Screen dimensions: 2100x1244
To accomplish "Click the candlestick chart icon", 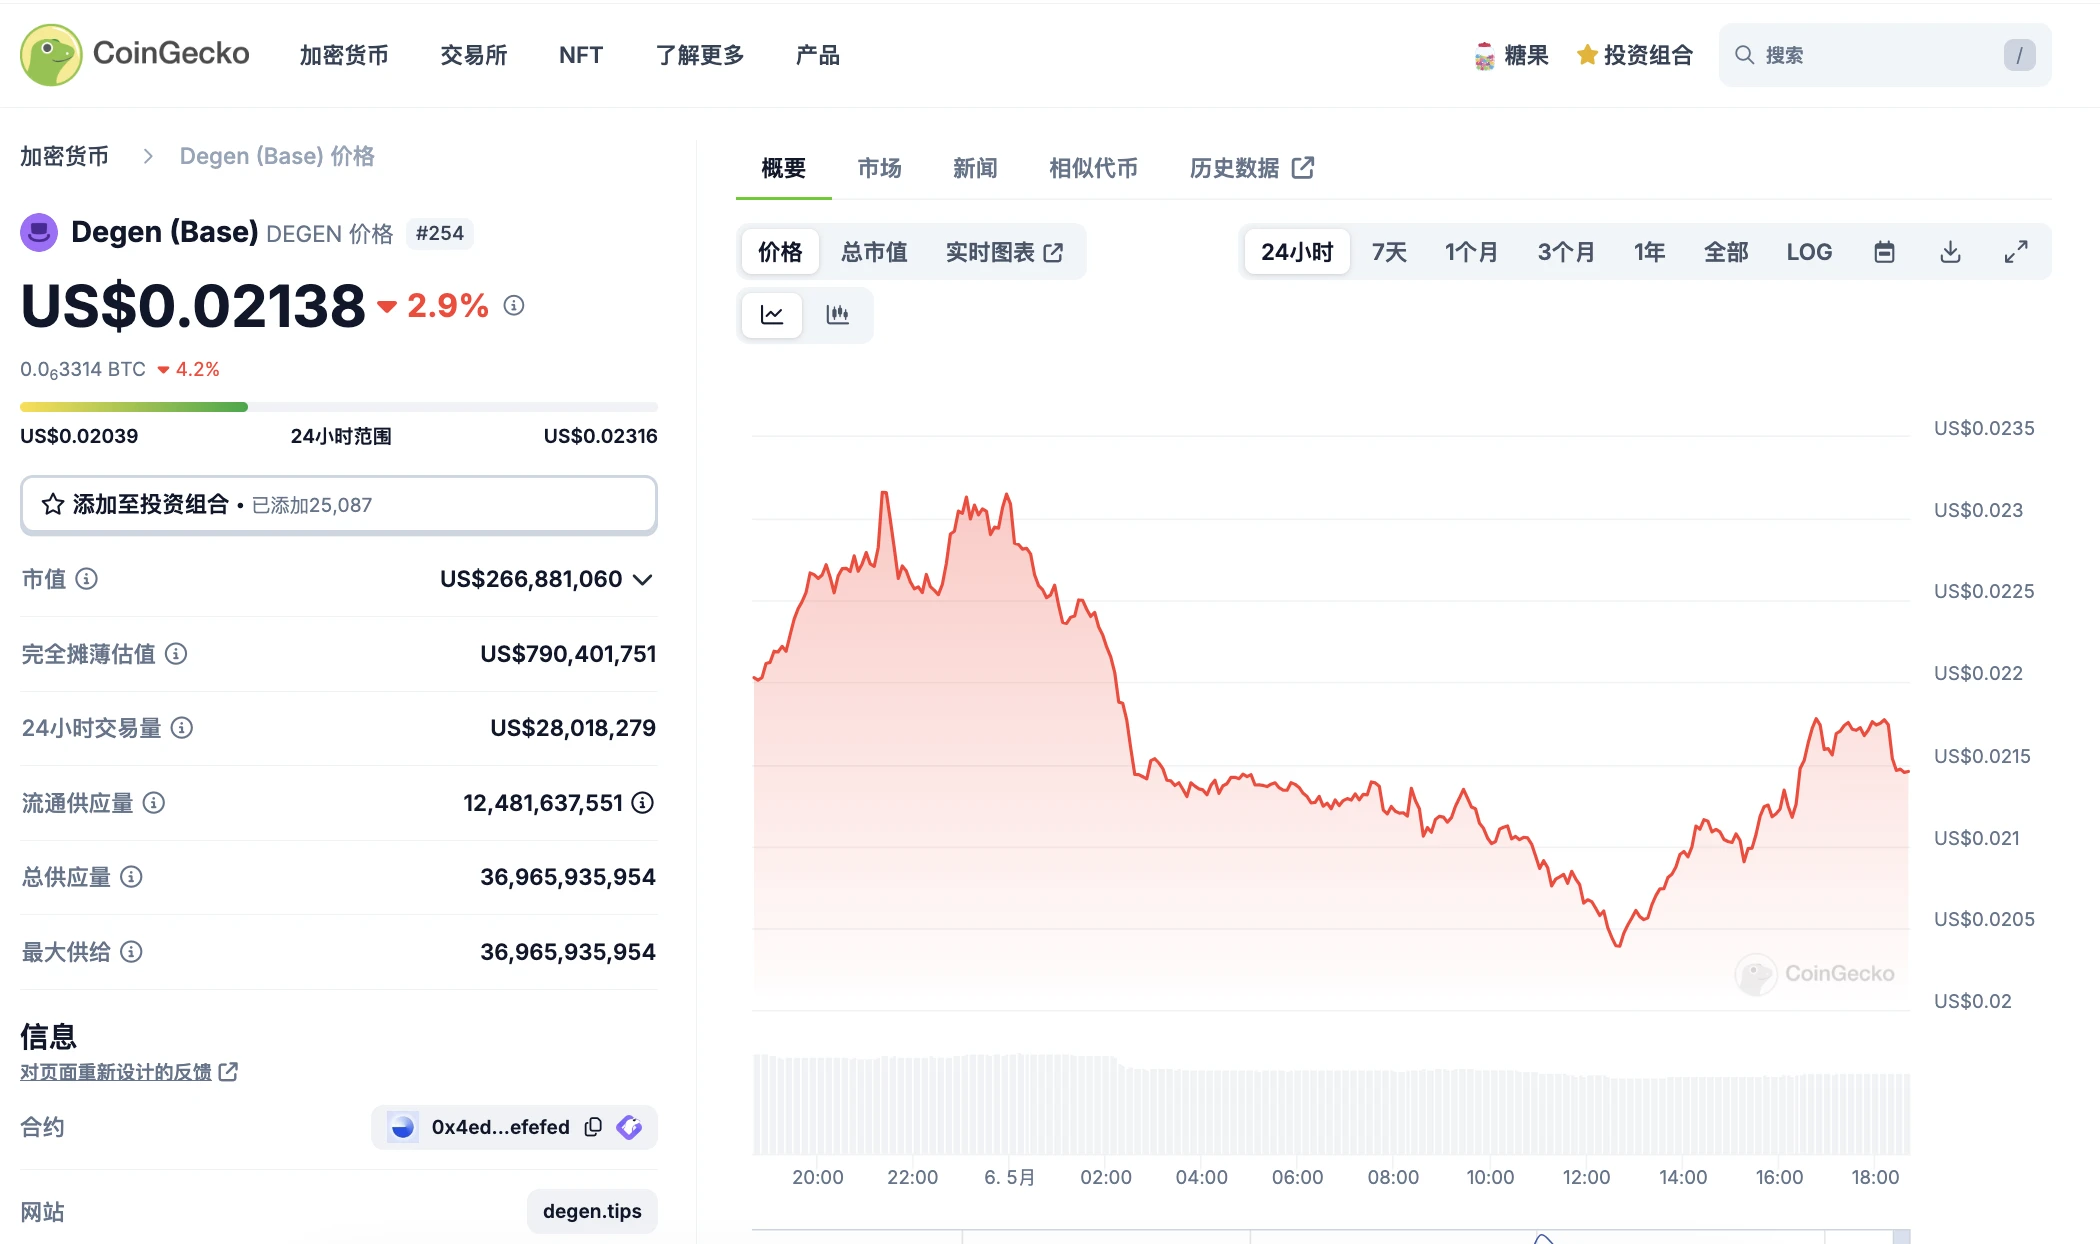I will [837, 315].
